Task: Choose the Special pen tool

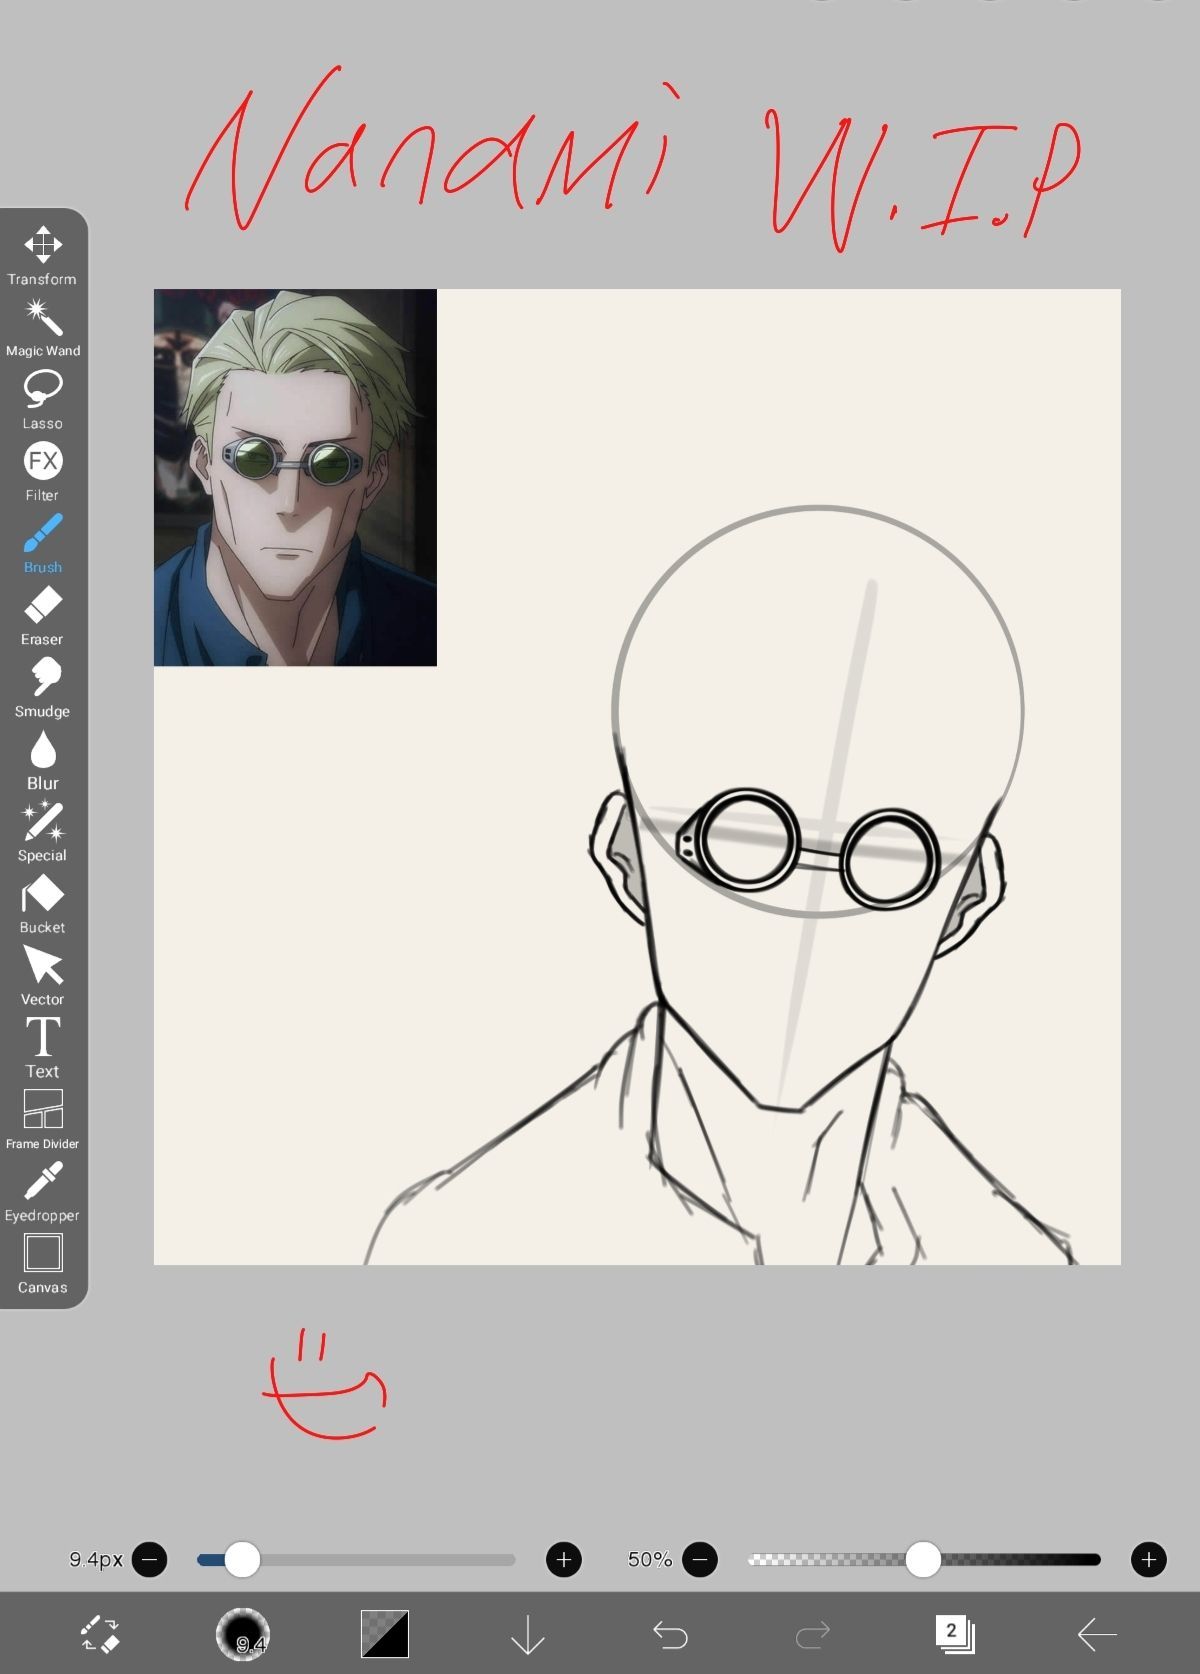Action: (42, 831)
